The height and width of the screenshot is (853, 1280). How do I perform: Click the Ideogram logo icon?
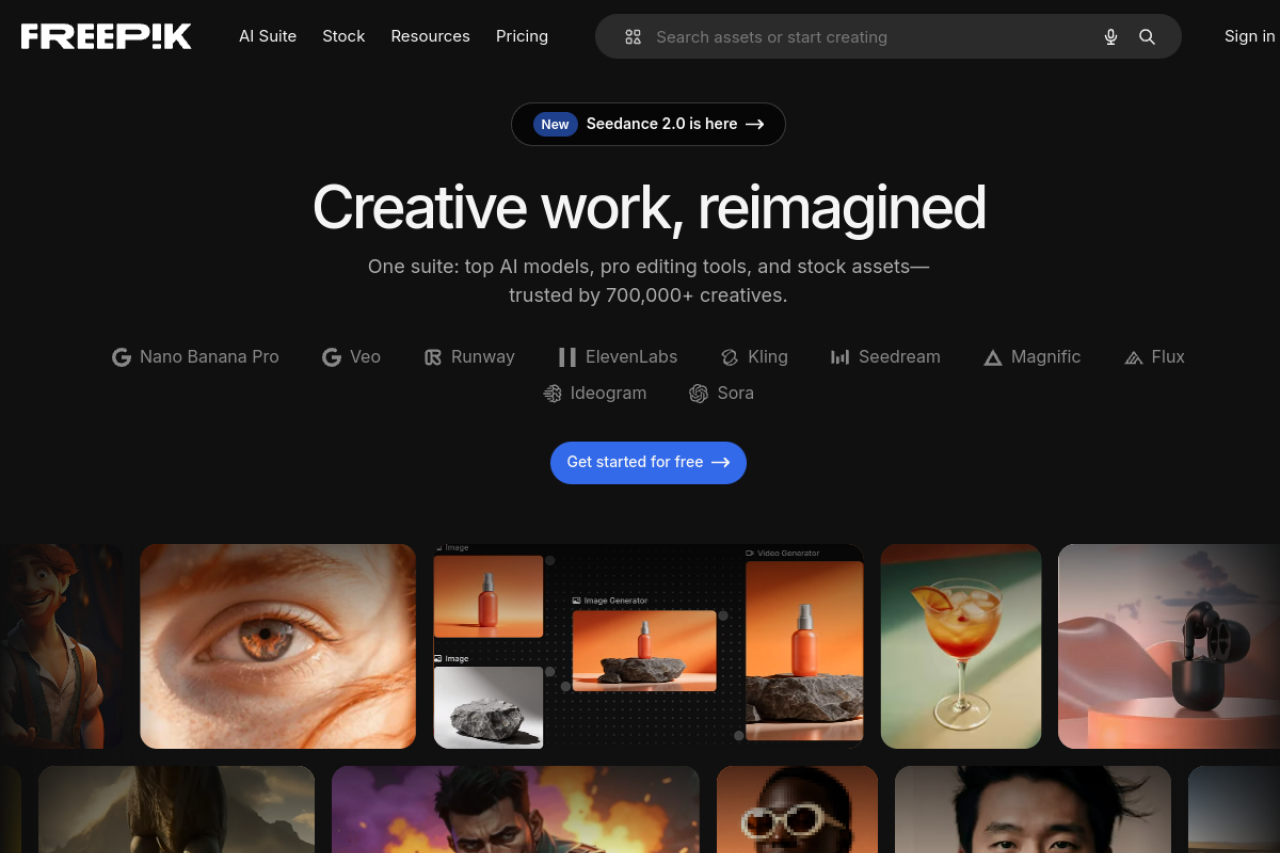tap(552, 394)
